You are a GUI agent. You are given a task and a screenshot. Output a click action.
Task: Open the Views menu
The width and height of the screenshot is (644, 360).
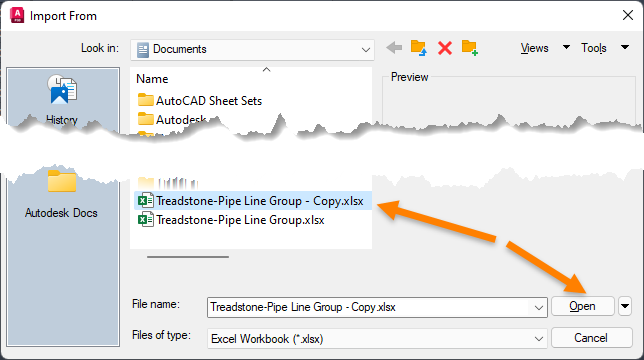[x=534, y=48]
